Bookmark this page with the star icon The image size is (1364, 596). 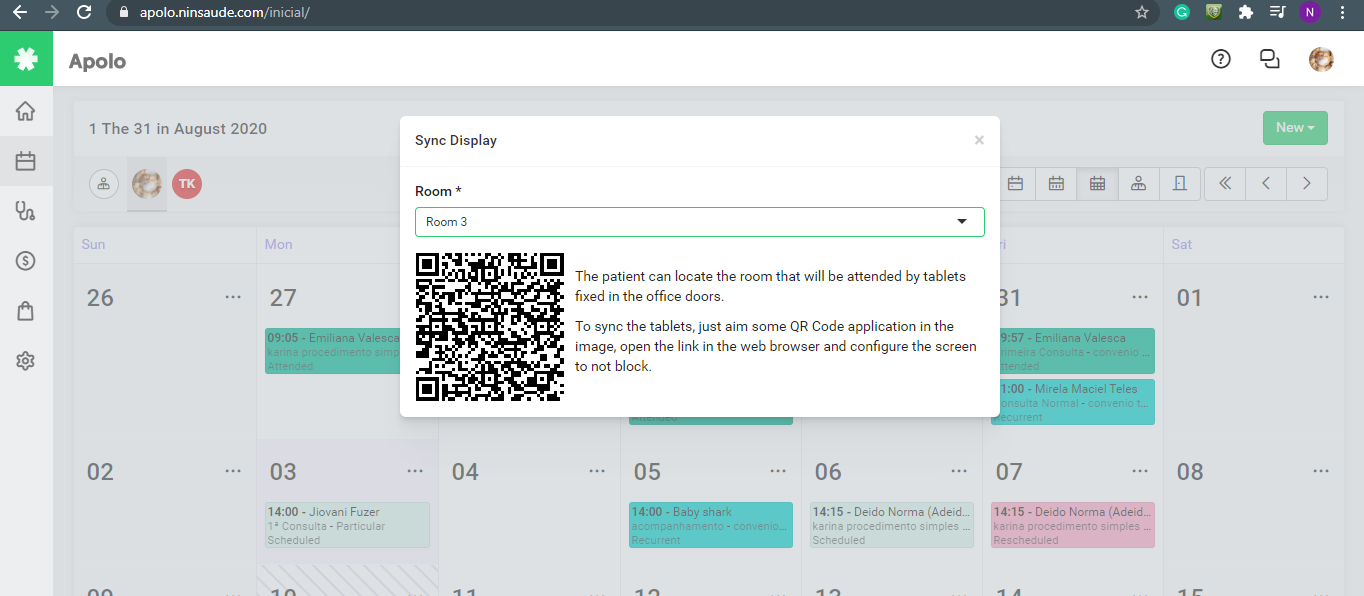tap(1141, 13)
